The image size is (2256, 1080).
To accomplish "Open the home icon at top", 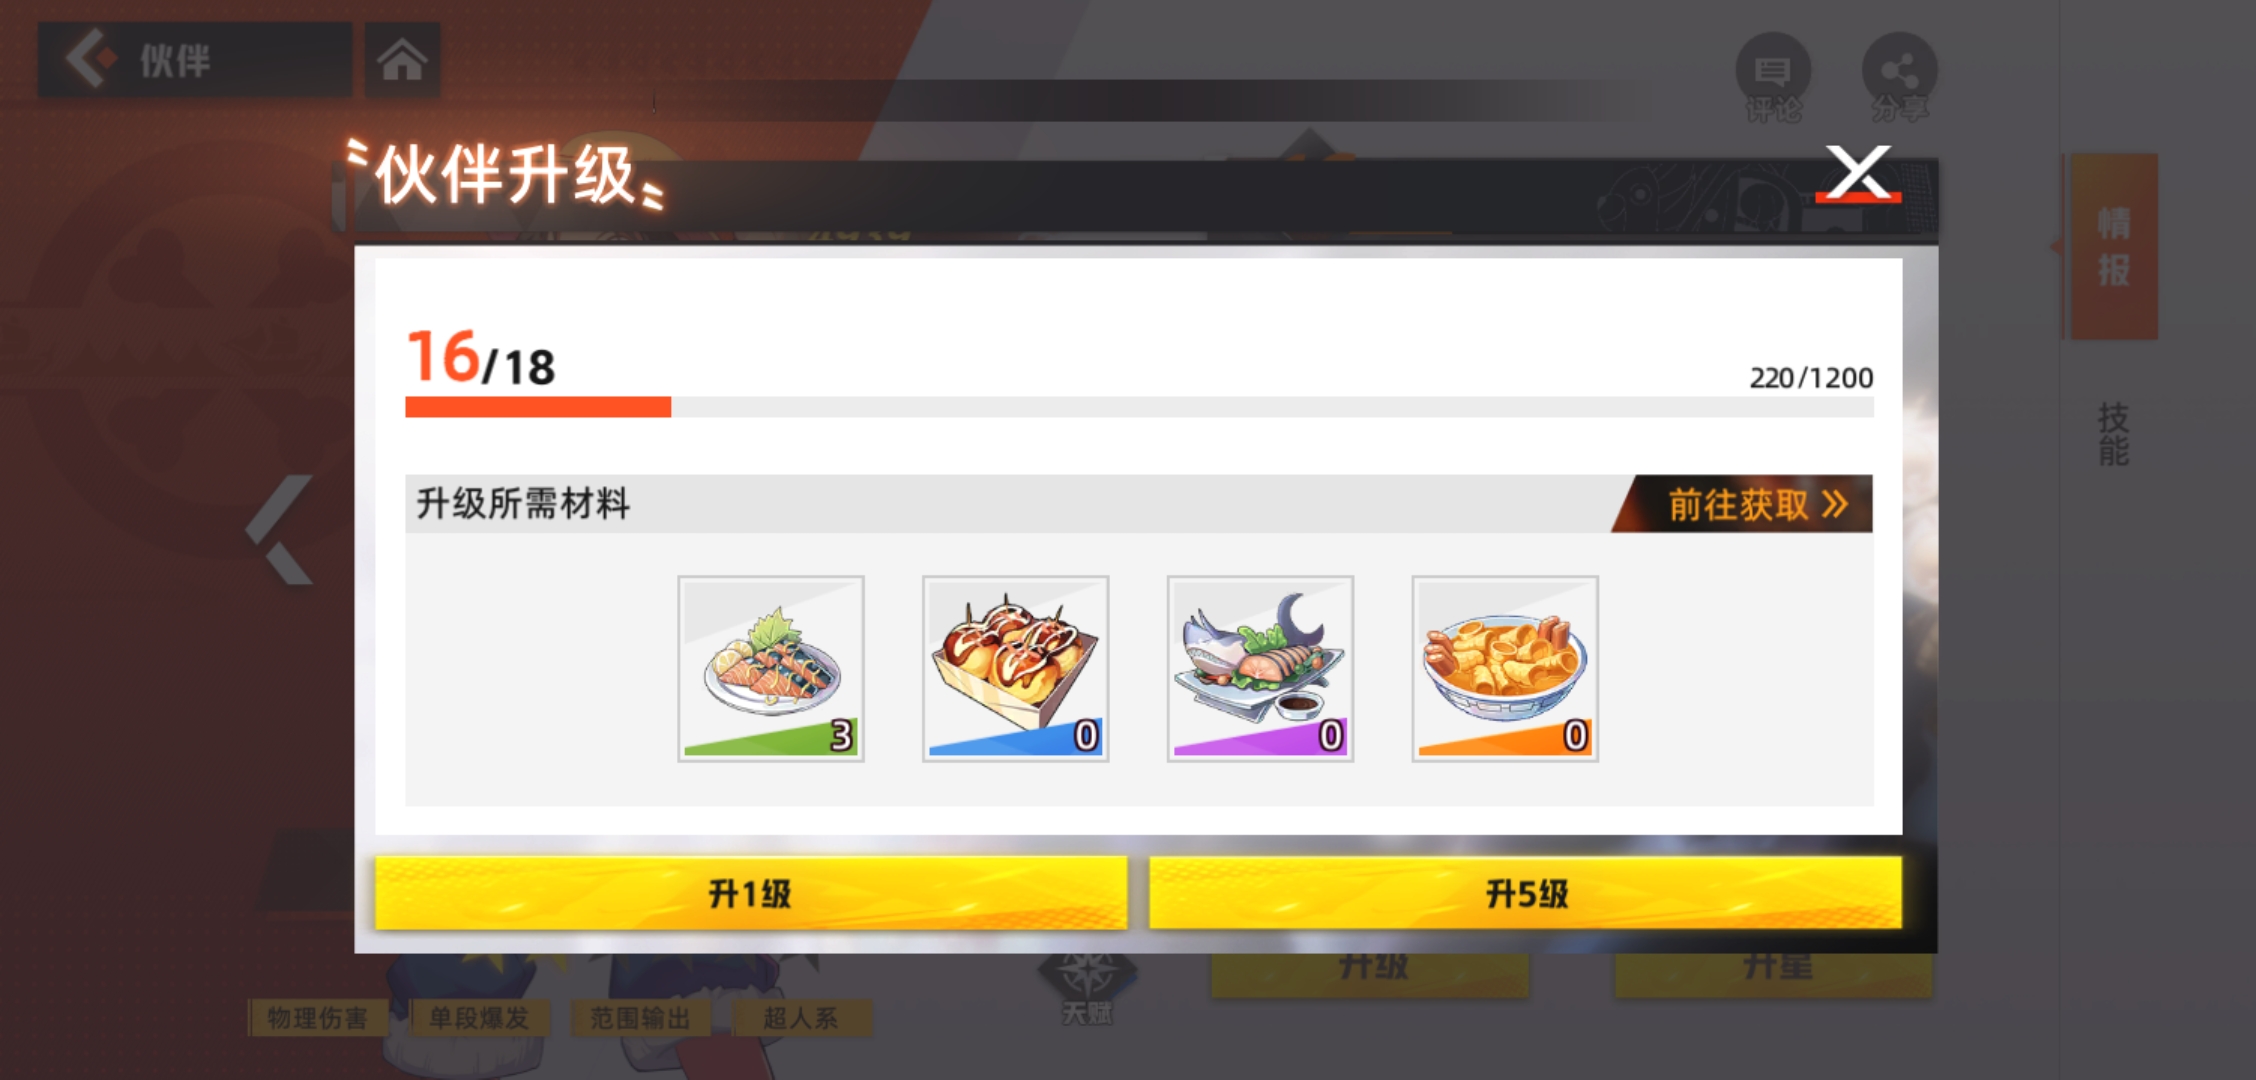I will (x=402, y=60).
